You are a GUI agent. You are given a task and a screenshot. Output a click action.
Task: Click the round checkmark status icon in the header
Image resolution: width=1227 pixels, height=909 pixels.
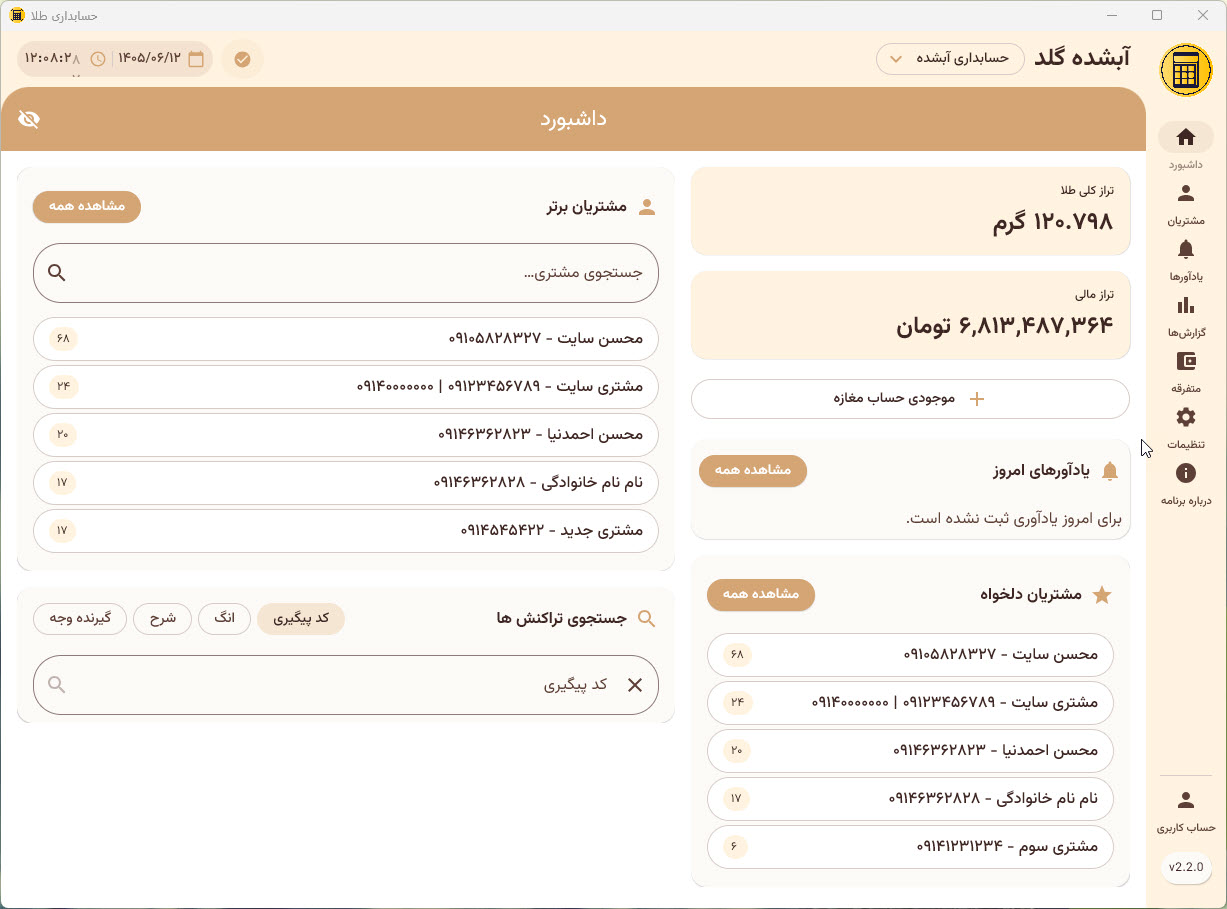tap(242, 59)
